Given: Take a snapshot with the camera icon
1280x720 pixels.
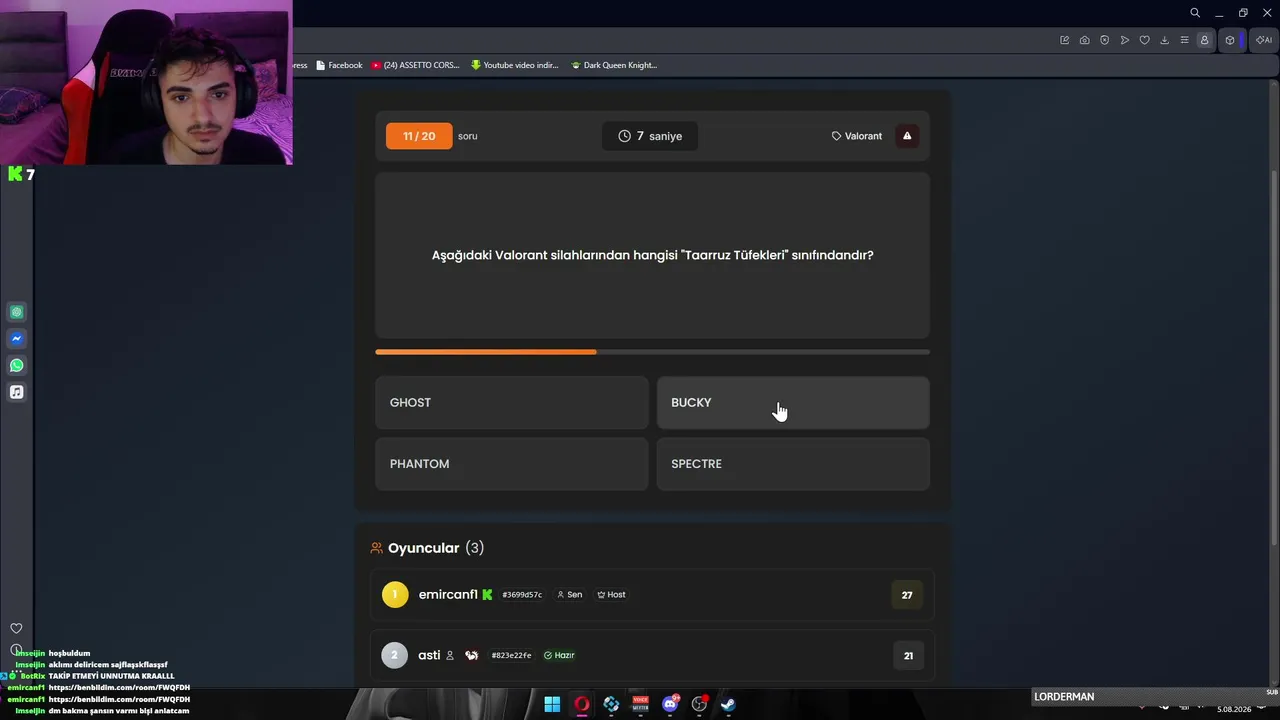Looking at the screenshot, I should click(x=1084, y=40).
